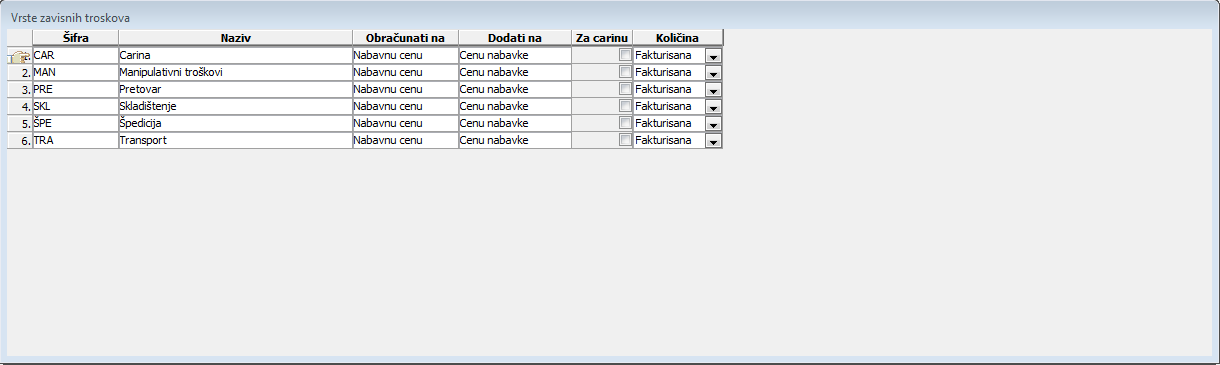This screenshot has height=365, width=1220.
Task: Click the Količina column header
Action: [677, 38]
